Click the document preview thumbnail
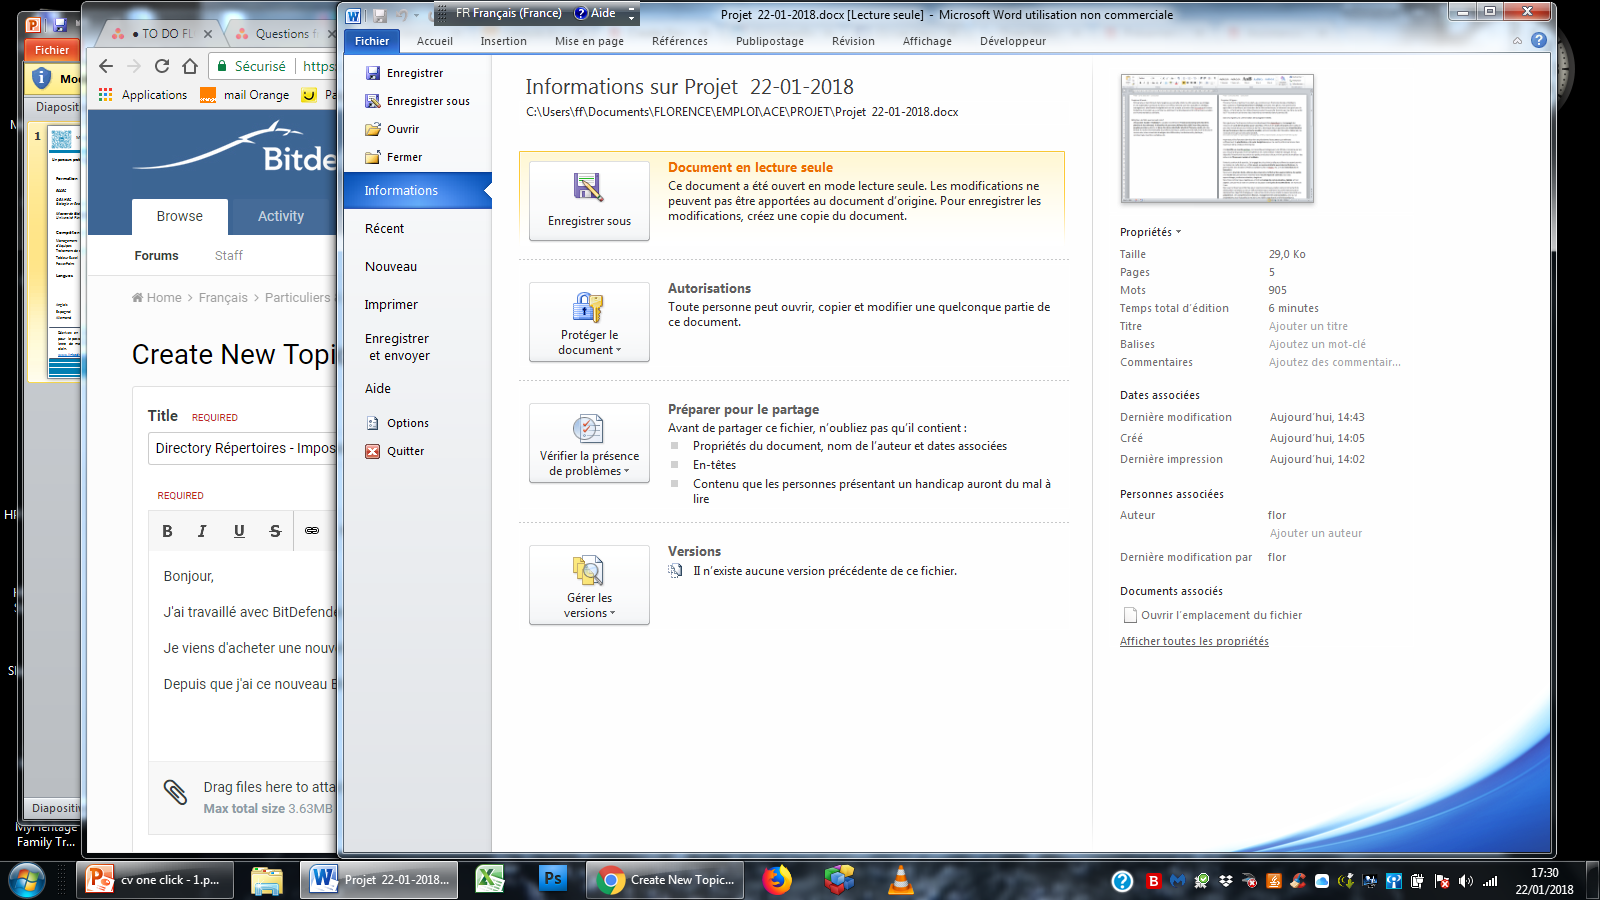The image size is (1600, 900). click(1217, 139)
